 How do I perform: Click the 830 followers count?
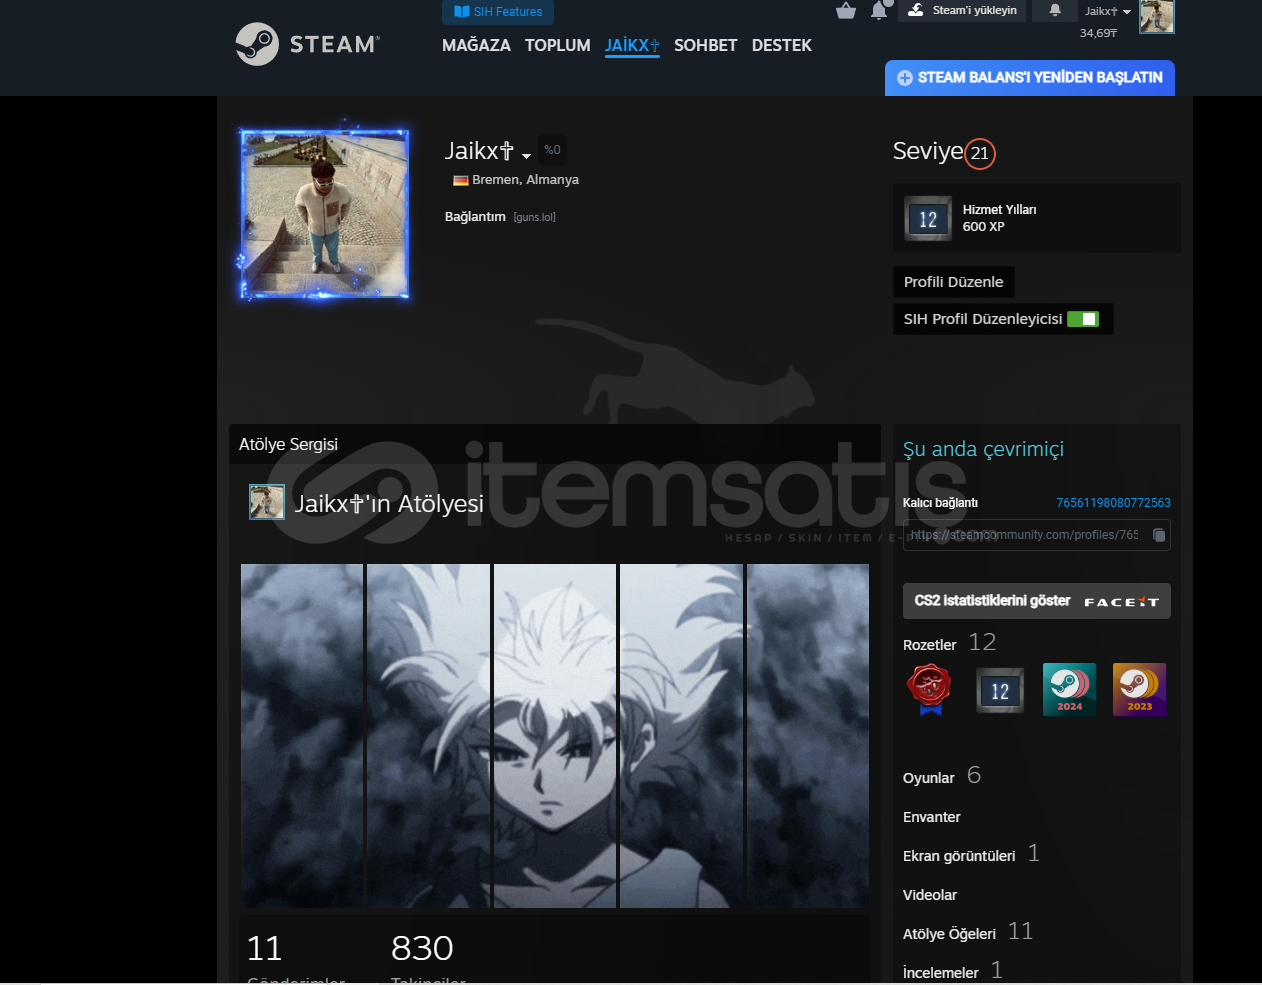pos(422,948)
